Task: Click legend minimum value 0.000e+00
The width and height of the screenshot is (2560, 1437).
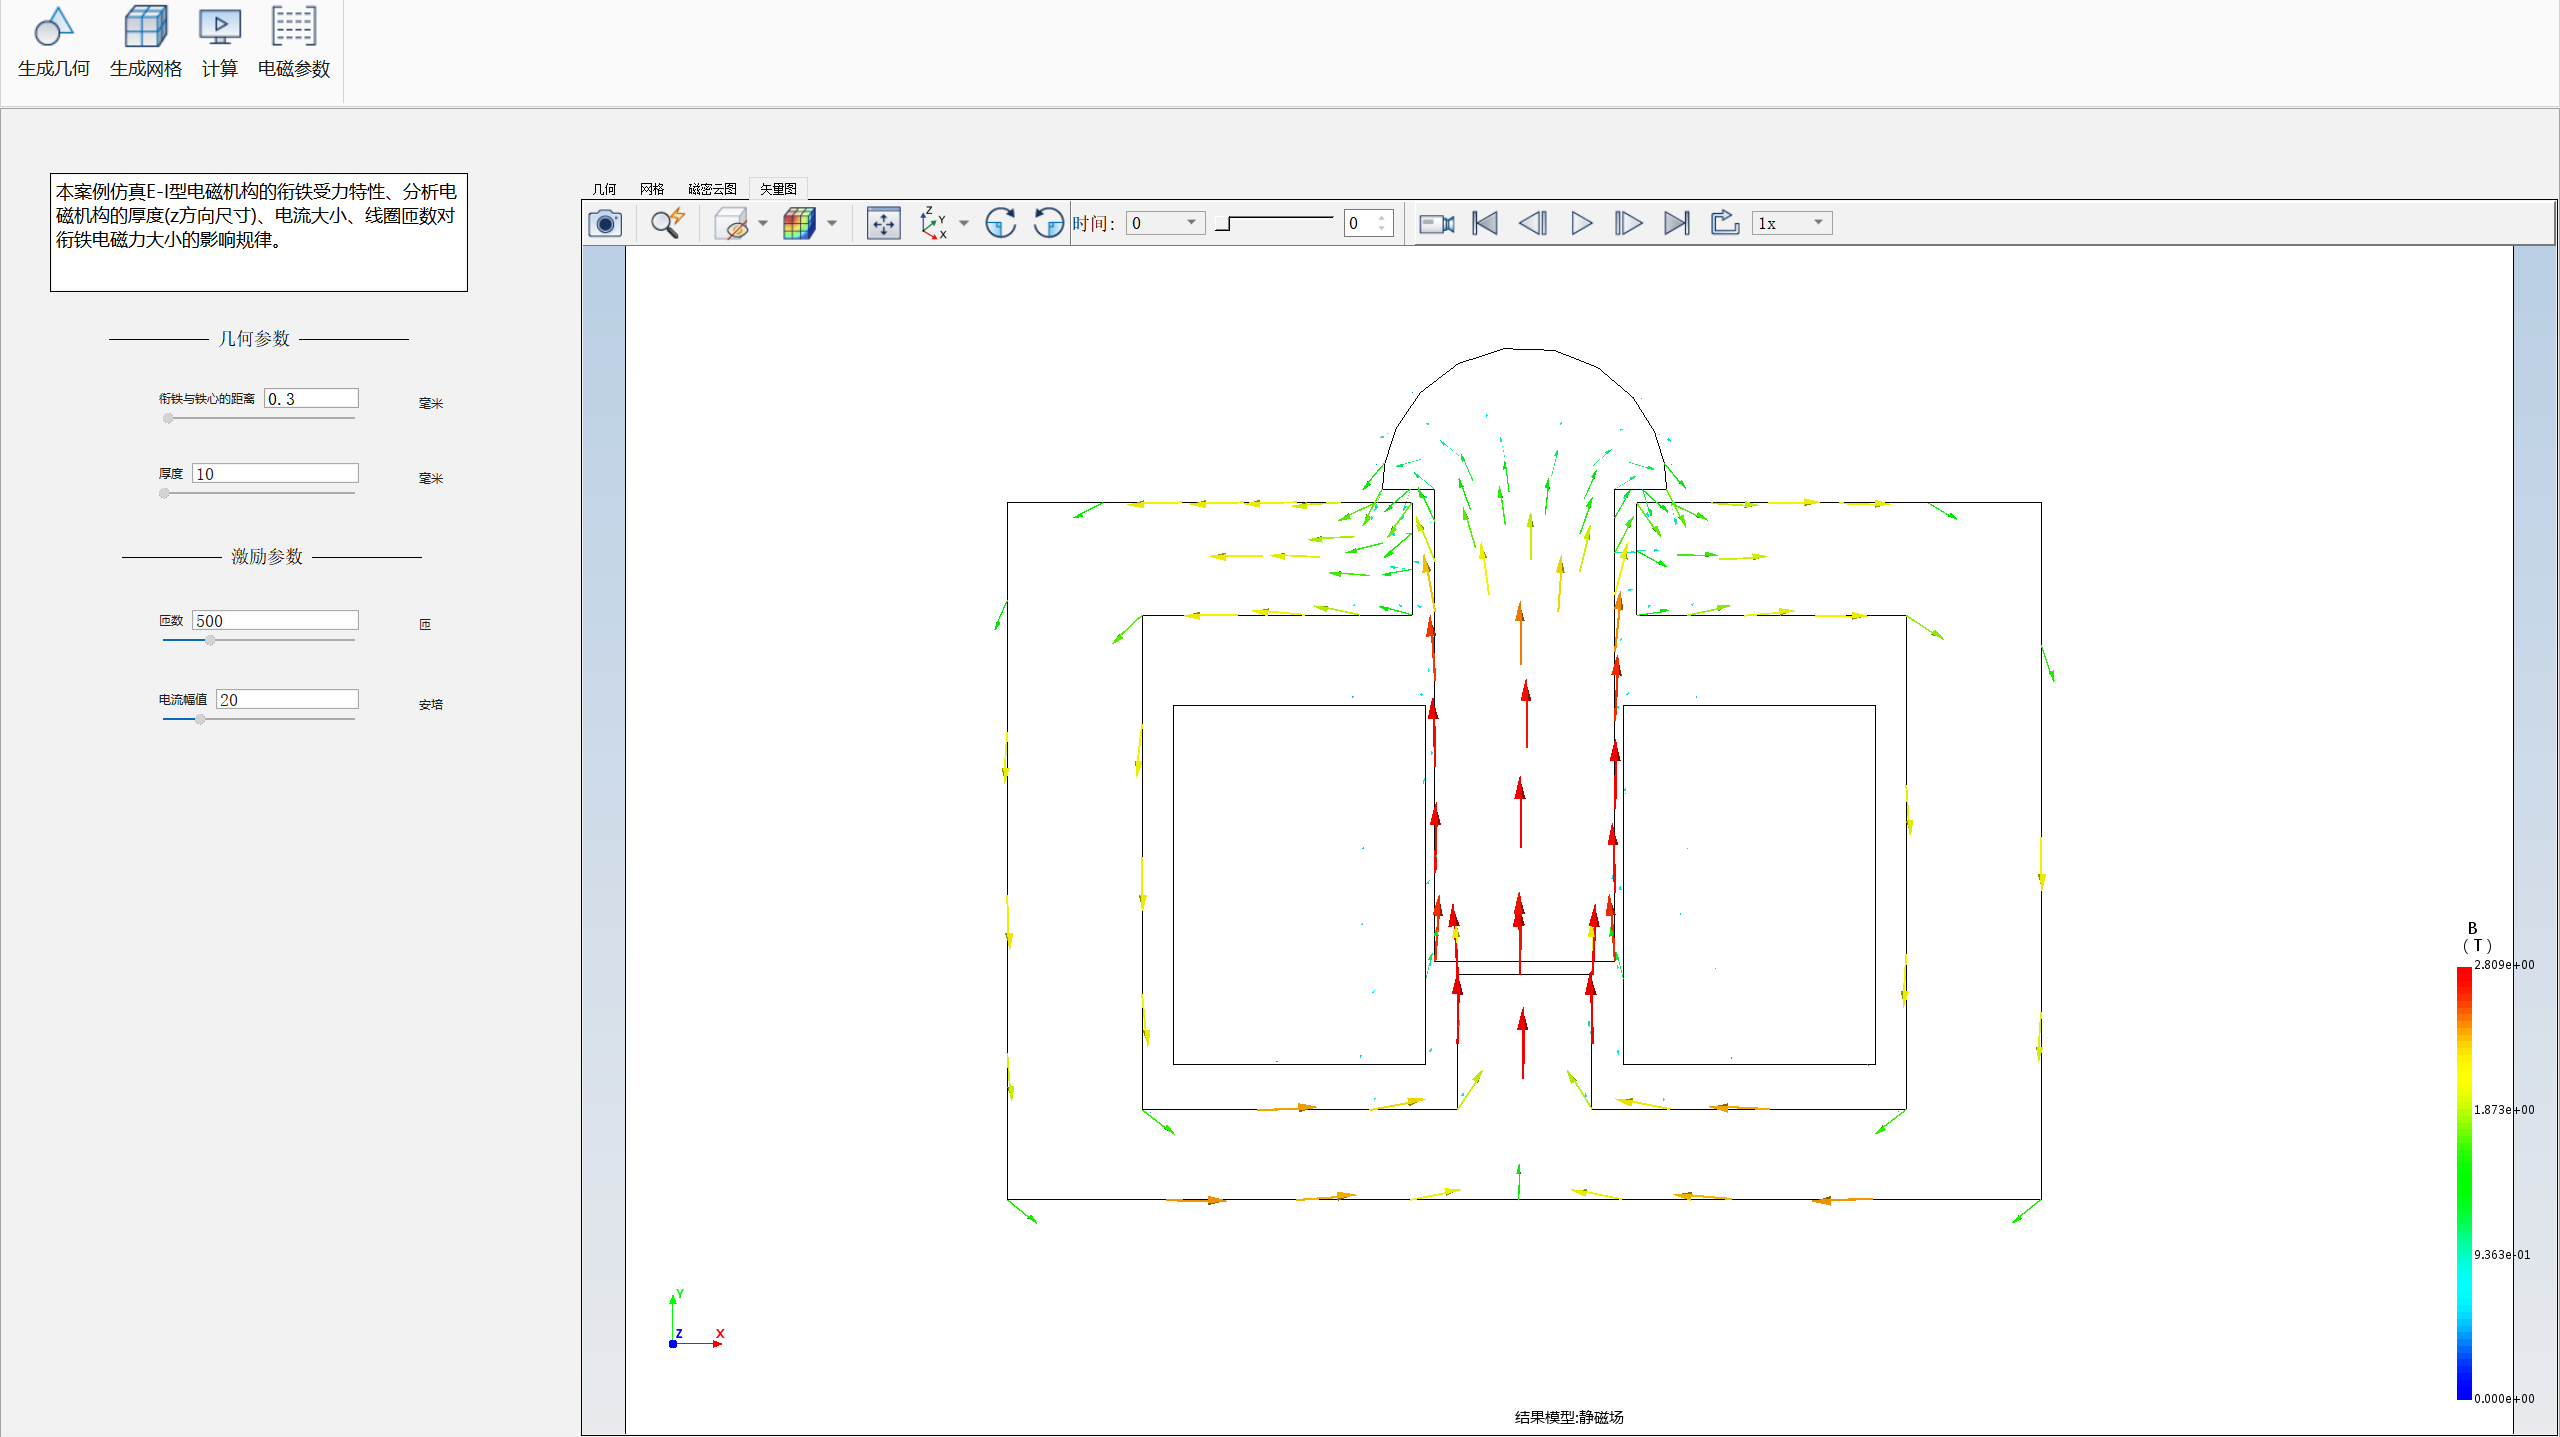Action: pos(2504,1398)
